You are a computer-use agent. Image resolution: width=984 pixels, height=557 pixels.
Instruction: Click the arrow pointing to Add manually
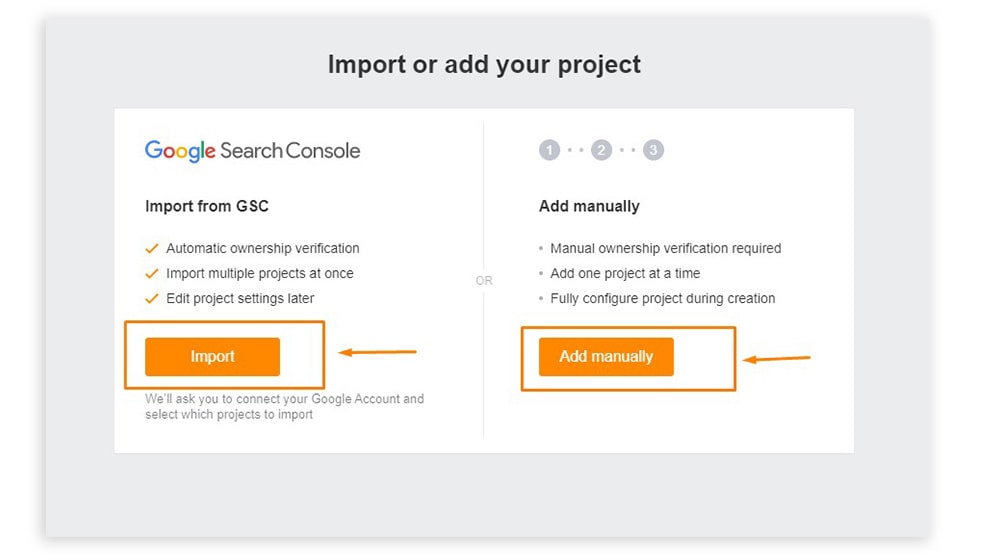click(776, 358)
